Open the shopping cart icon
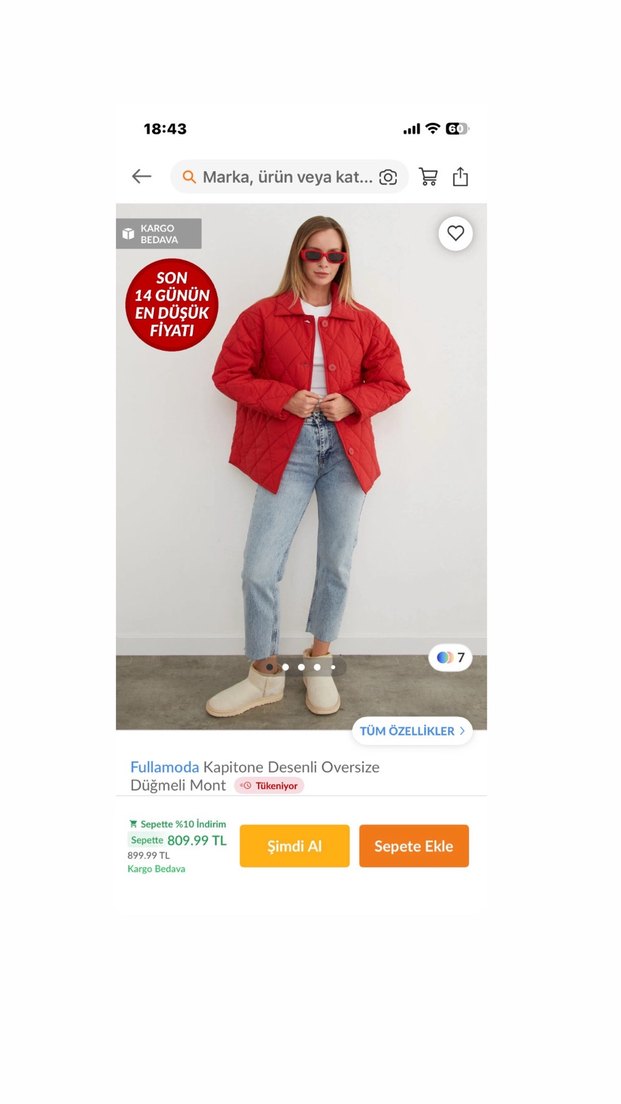Screen dimensions: 621x1104 428,177
